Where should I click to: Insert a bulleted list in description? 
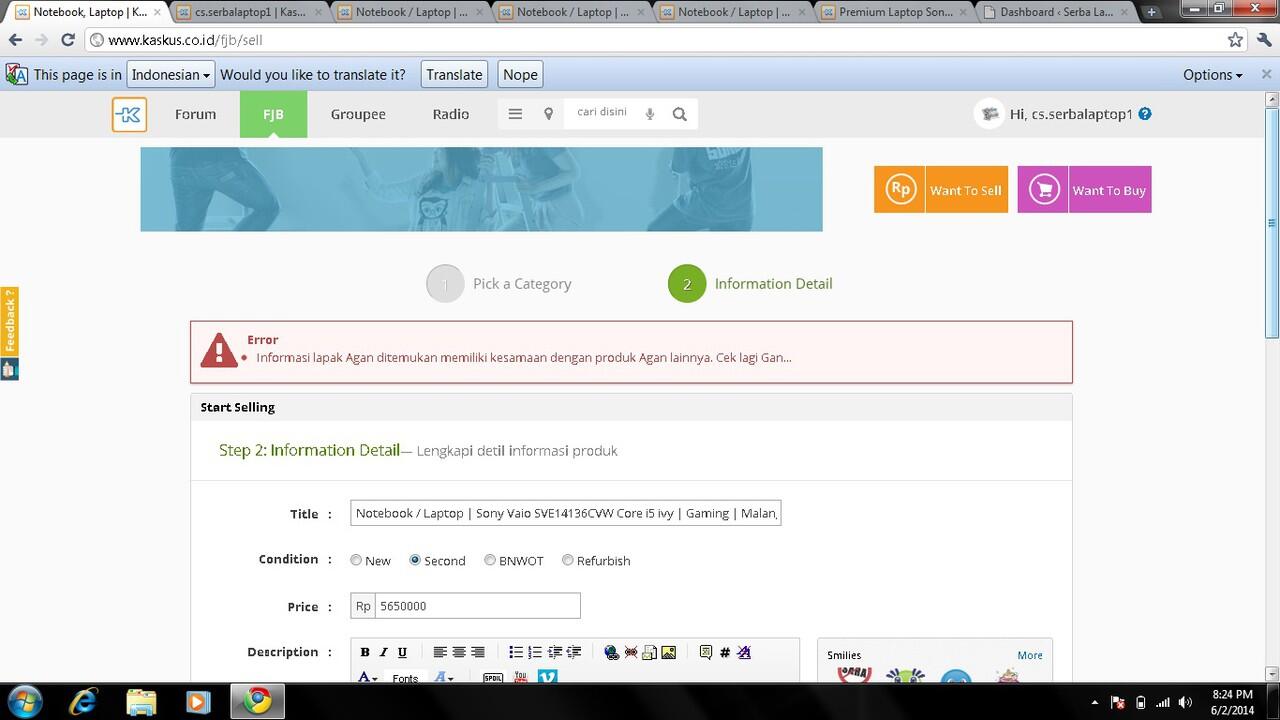(x=516, y=652)
